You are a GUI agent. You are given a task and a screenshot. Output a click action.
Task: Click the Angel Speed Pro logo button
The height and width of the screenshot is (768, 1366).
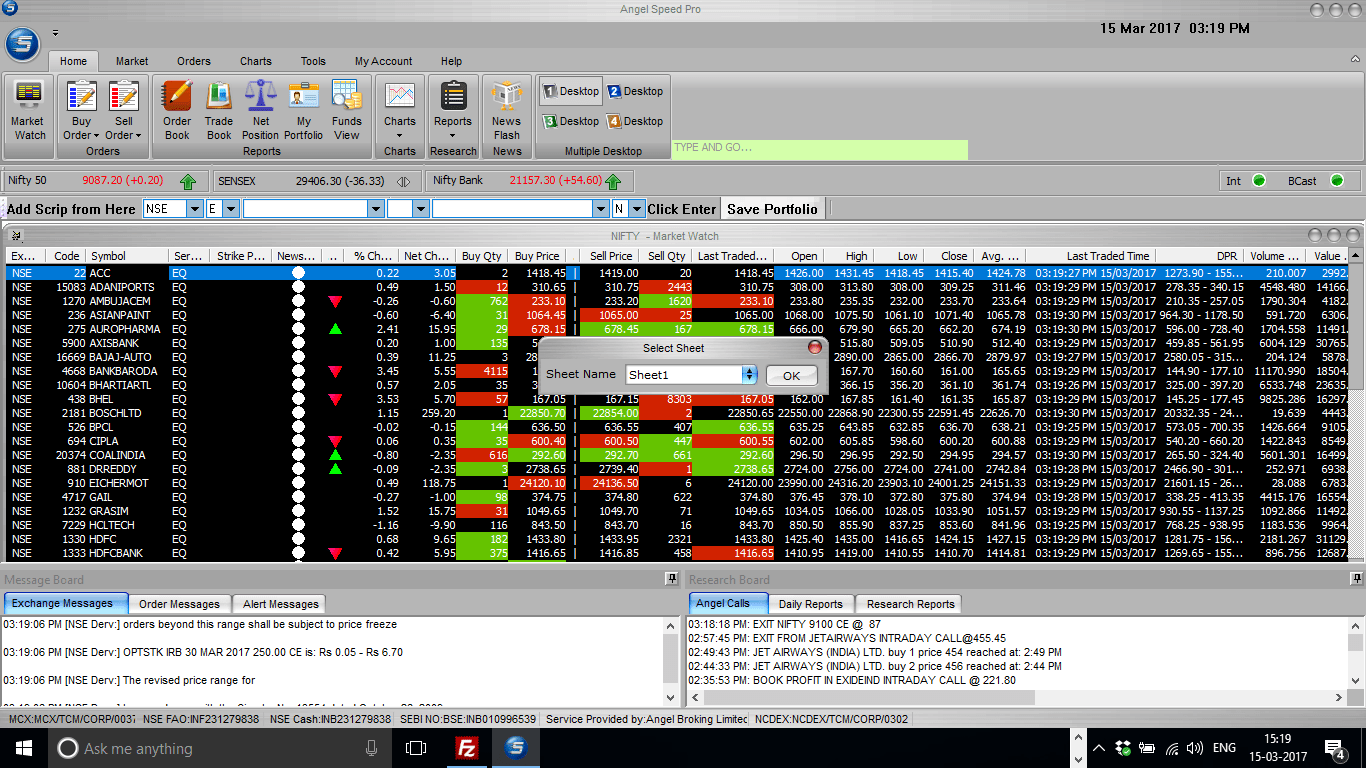(x=22, y=45)
